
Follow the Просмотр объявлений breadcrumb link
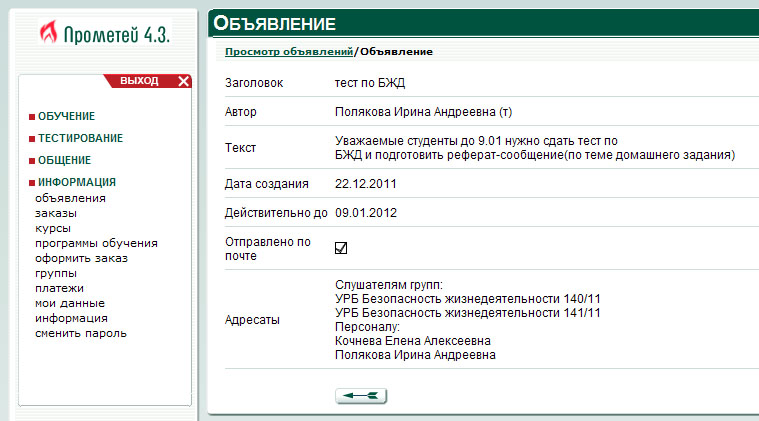[289, 52]
